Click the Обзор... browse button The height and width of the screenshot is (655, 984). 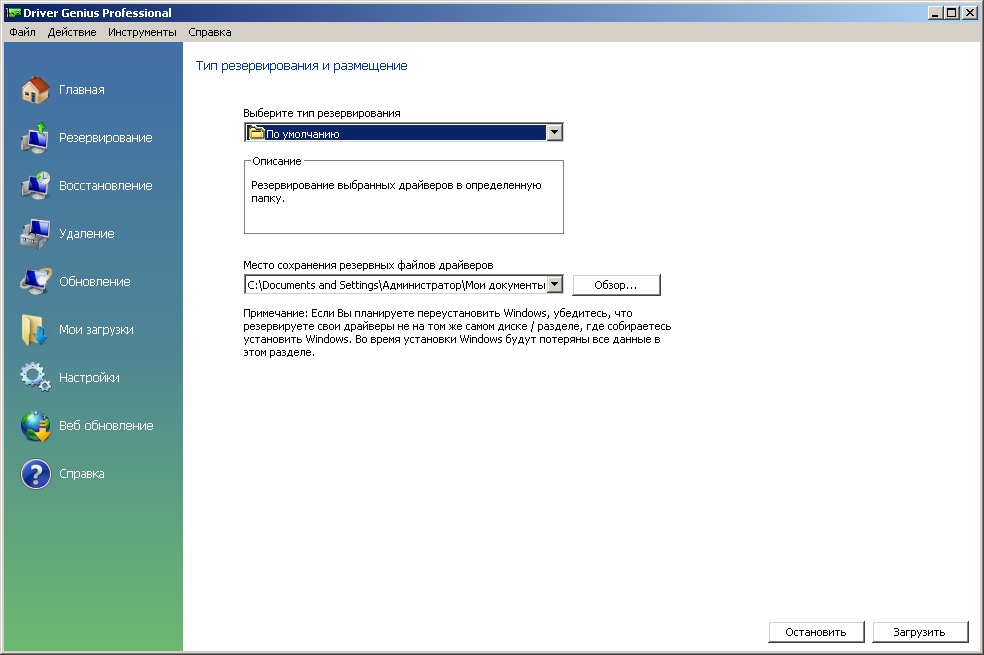pos(616,285)
